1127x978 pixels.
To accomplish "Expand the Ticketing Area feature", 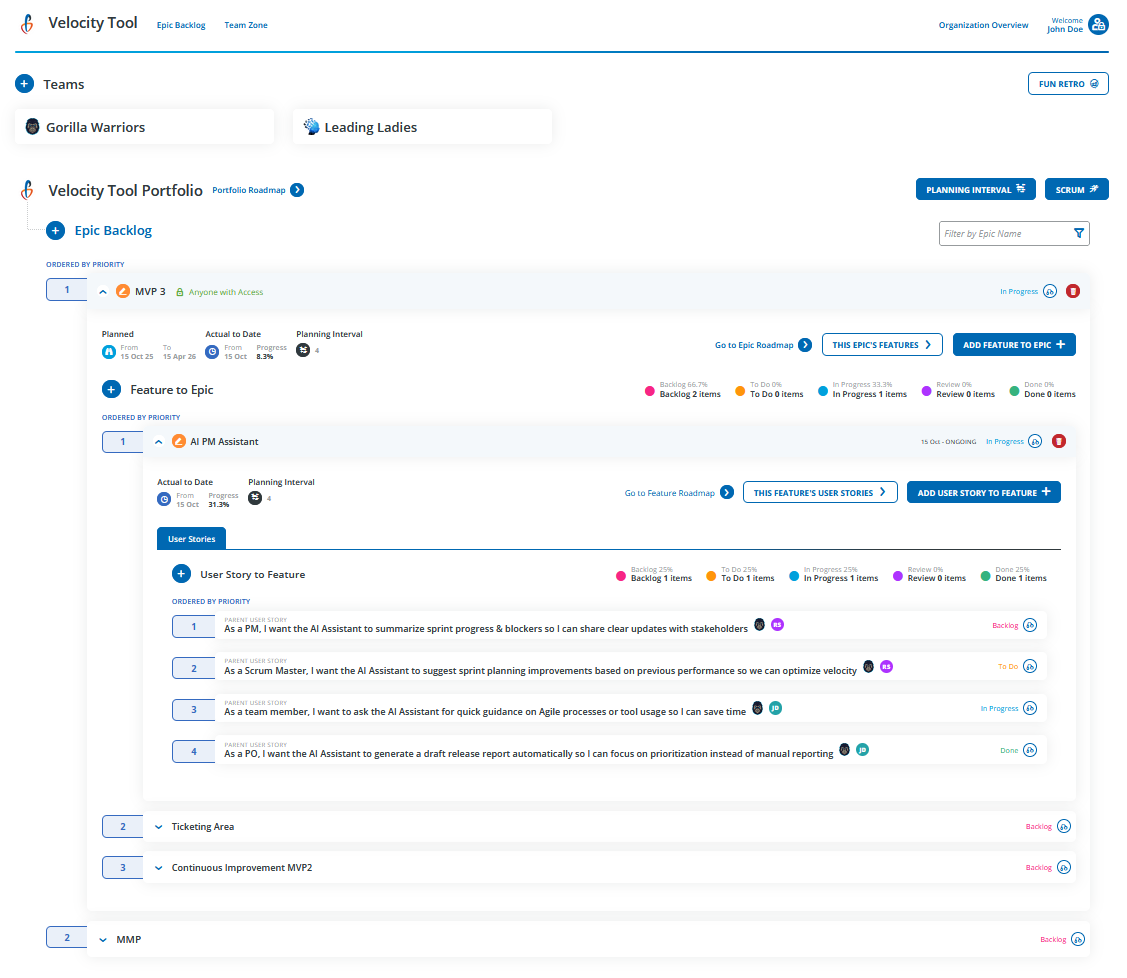I will tap(158, 826).
